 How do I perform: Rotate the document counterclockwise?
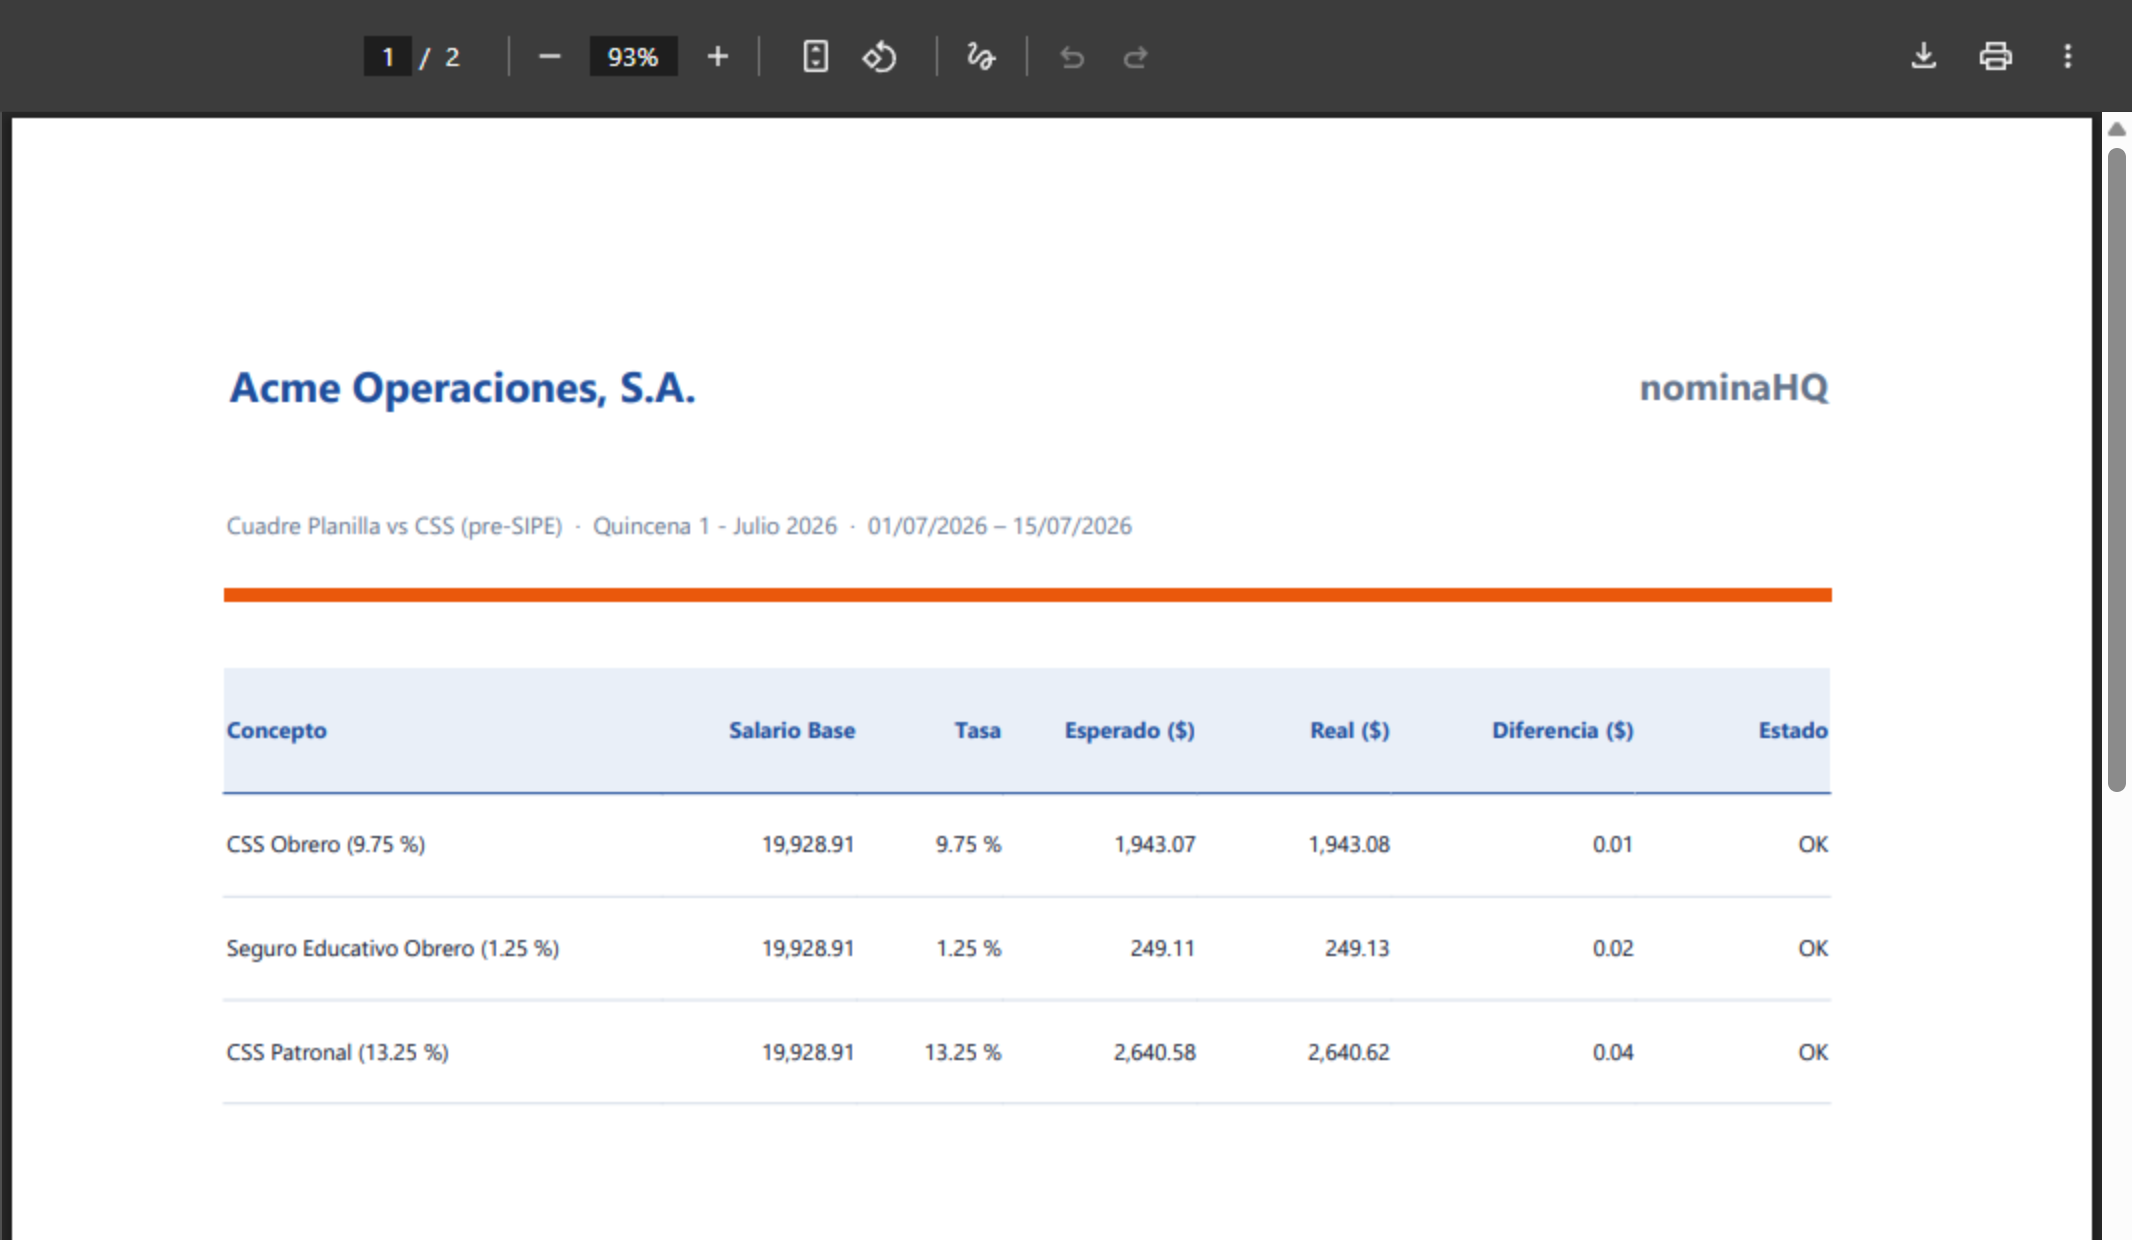[879, 57]
